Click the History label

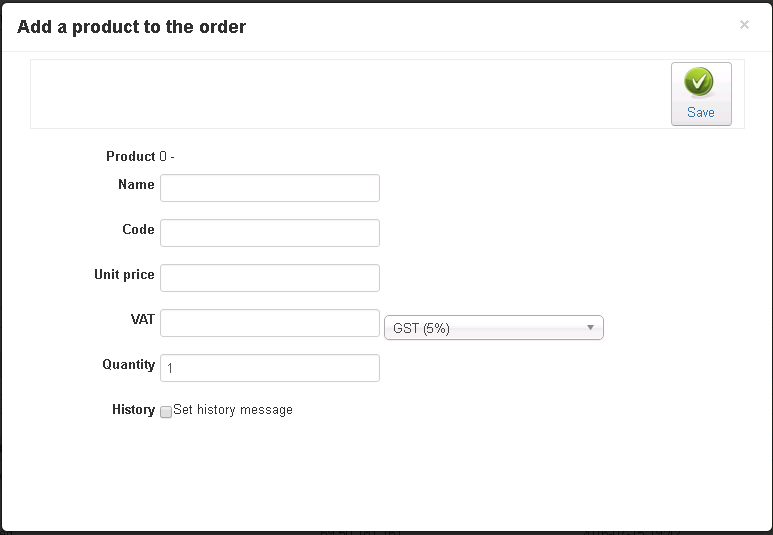[x=133, y=410]
